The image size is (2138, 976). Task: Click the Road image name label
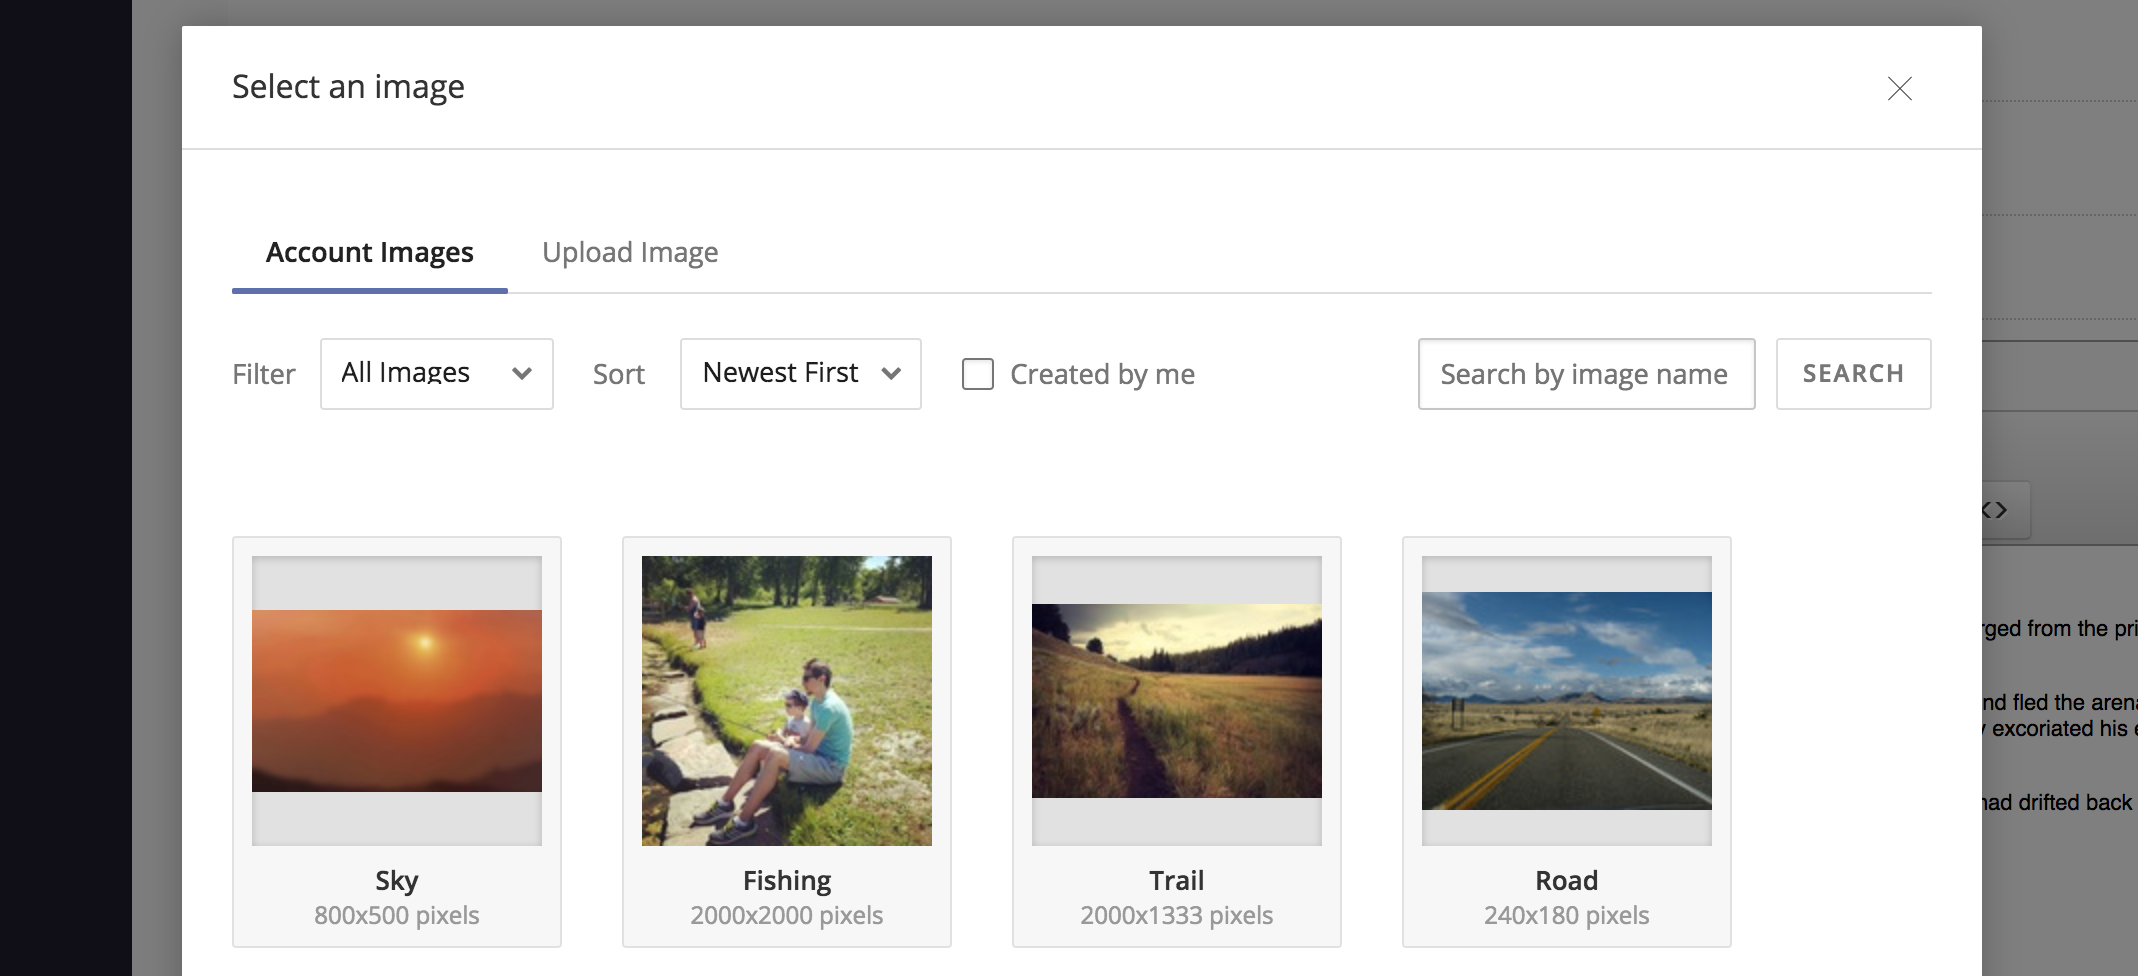coord(1567,881)
